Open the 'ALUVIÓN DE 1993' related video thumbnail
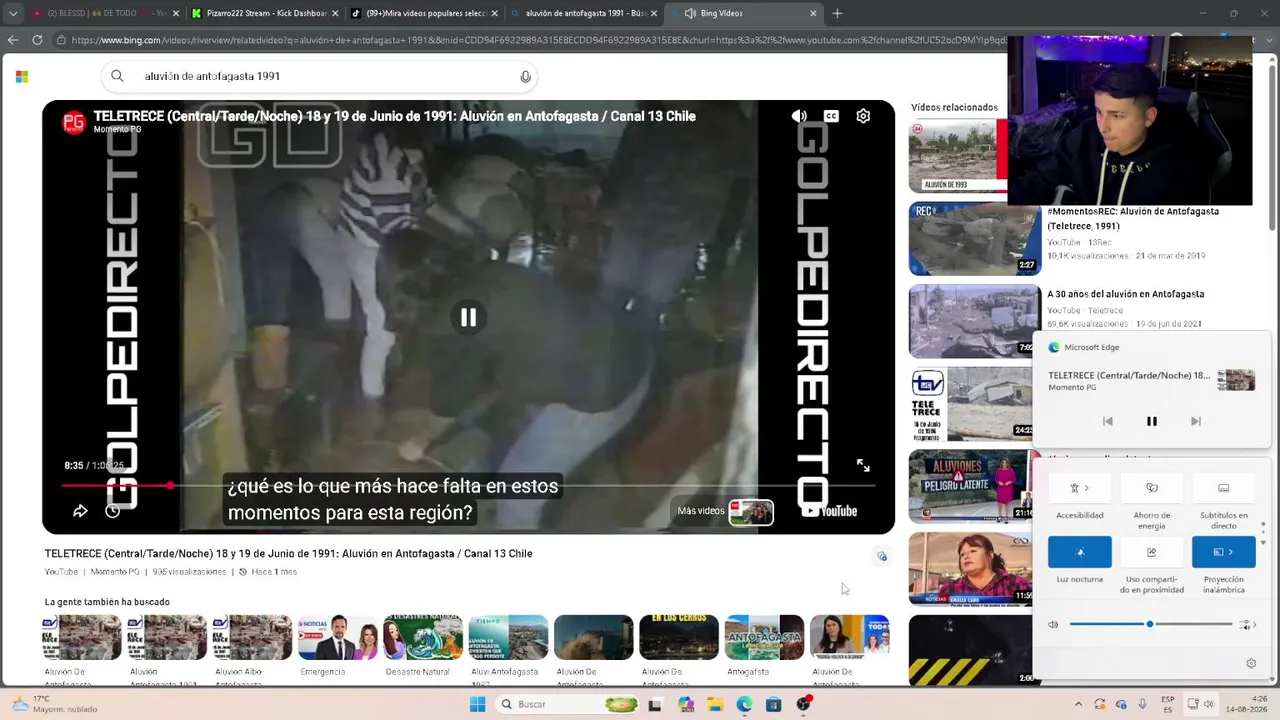1280x720 pixels. [958, 156]
